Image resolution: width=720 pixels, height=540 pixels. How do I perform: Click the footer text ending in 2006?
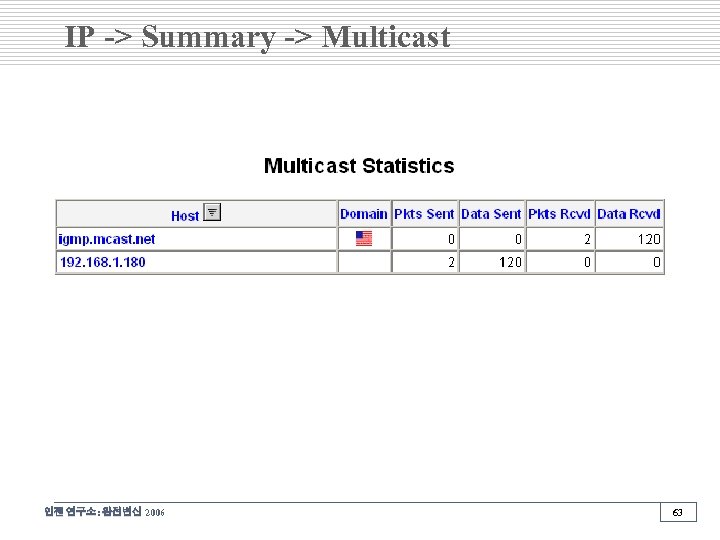tap(104, 512)
